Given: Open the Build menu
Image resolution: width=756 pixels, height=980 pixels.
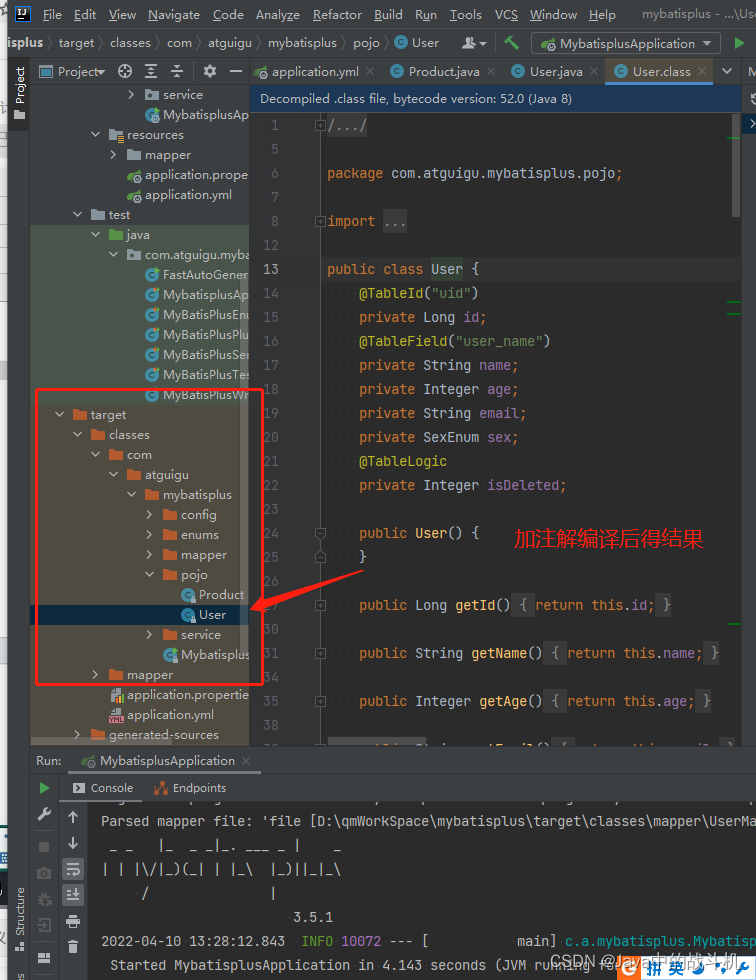Looking at the screenshot, I should tap(388, 14).
